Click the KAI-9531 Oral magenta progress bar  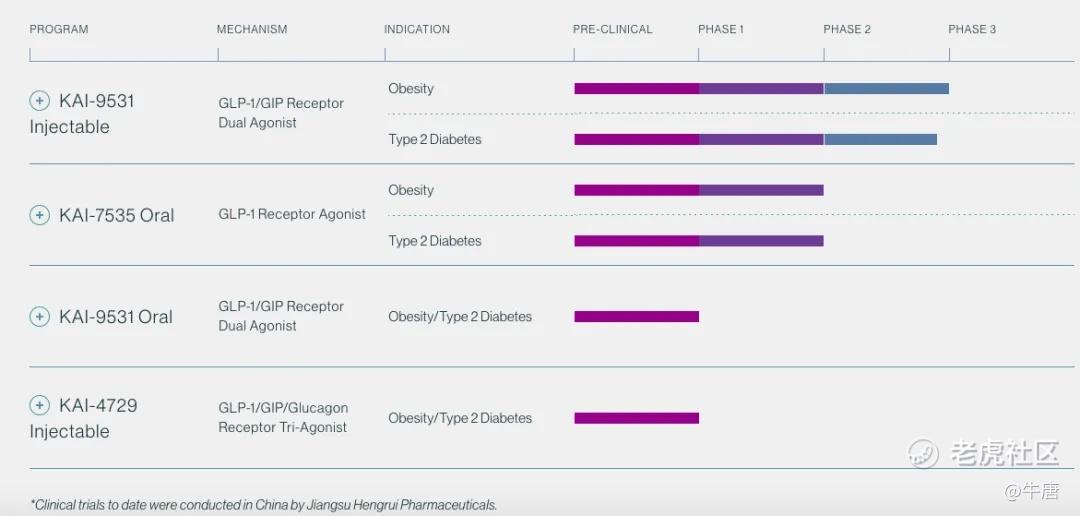tap(636, 317)
